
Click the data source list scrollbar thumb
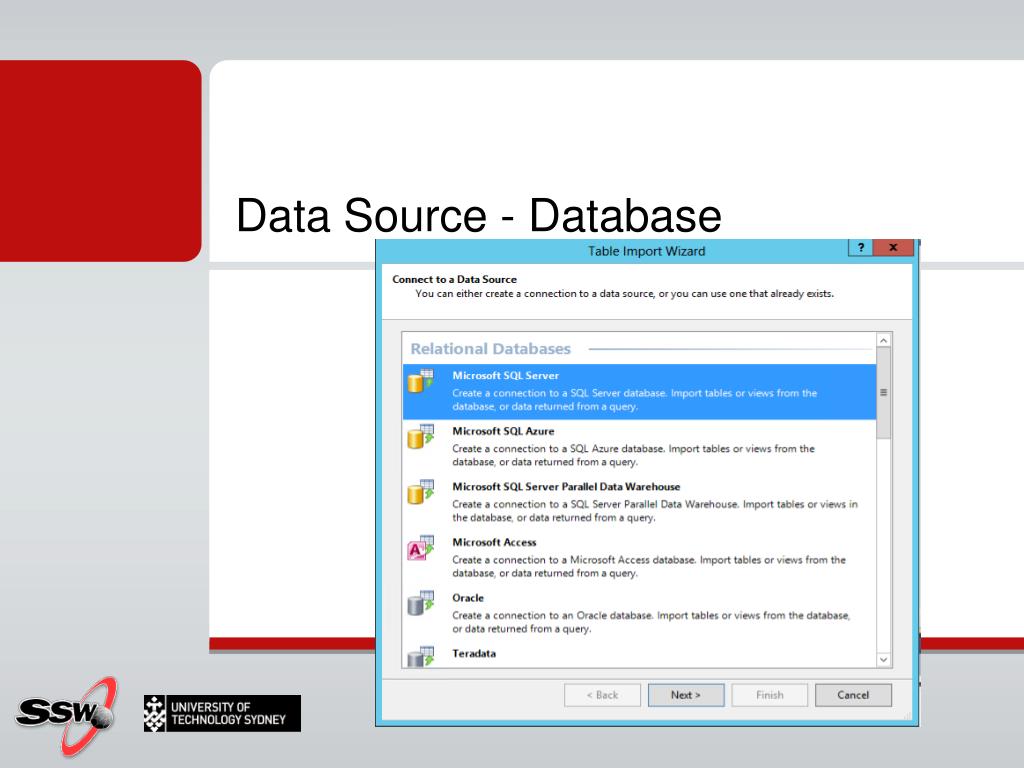coord(884,392)
